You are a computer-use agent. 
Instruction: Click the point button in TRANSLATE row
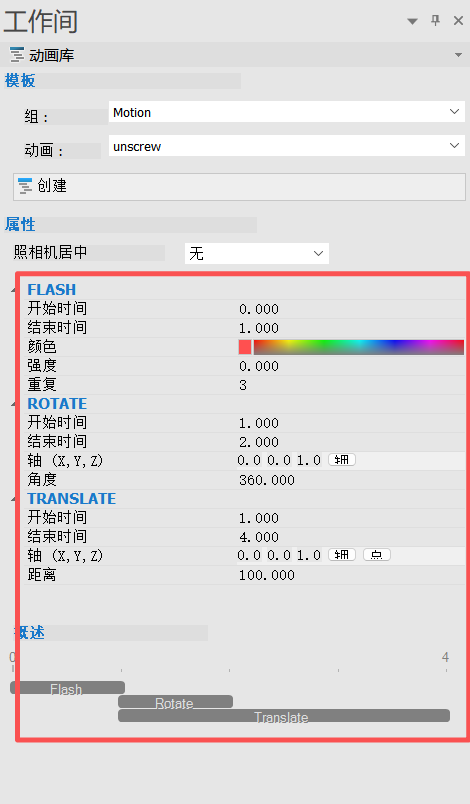(377, 554)
